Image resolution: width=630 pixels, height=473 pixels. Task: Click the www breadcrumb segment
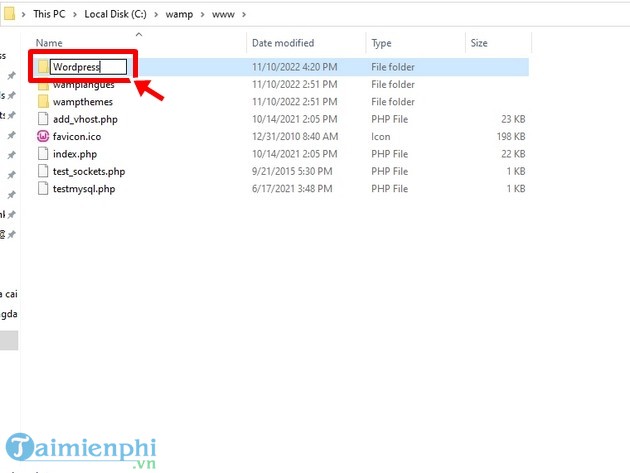(x=223, y=14)
